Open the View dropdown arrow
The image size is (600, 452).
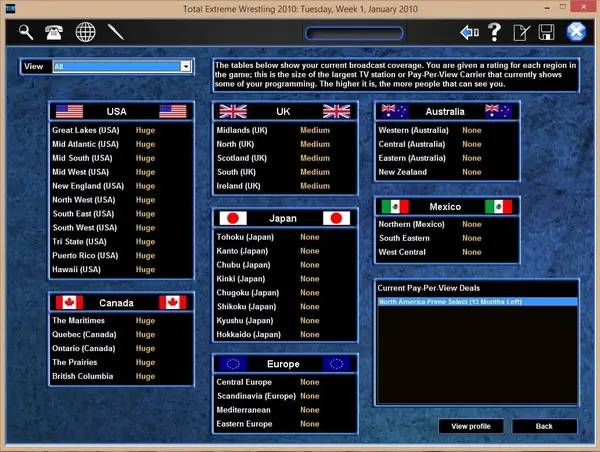[x=186, y=67]
